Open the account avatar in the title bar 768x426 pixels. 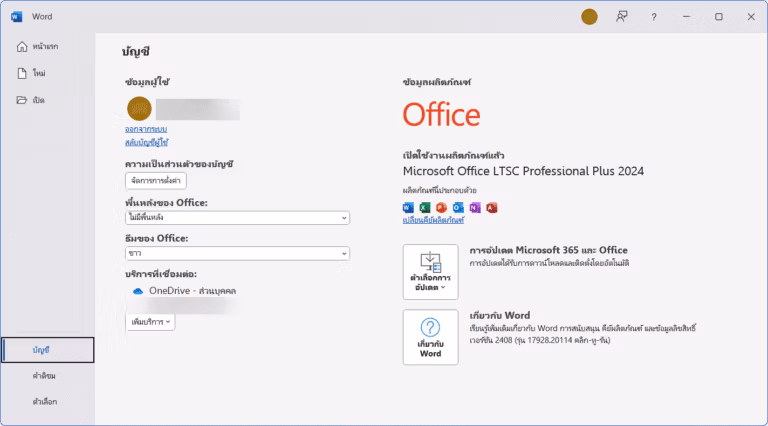[x=589, y=17]
